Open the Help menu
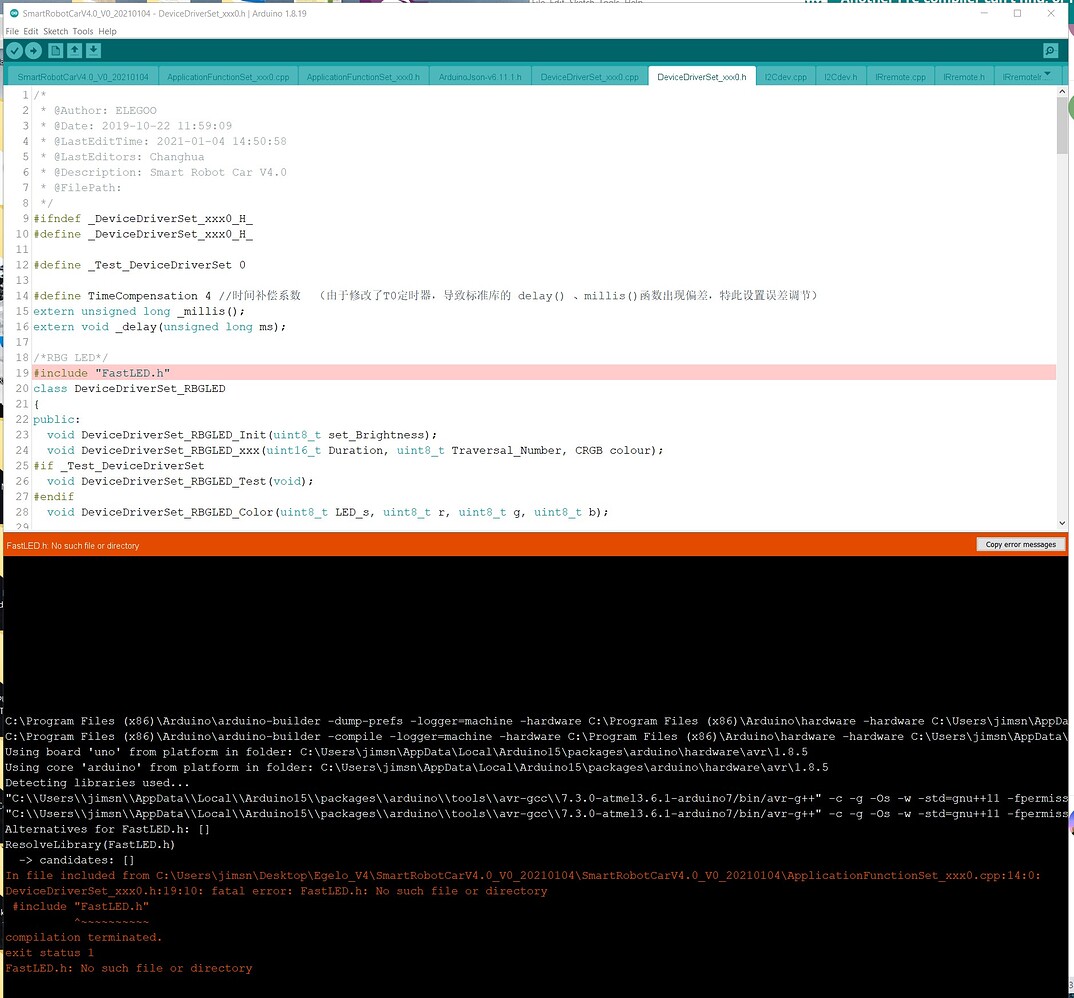This screenshot has height=998, width=1074. (x=107, y=31)
